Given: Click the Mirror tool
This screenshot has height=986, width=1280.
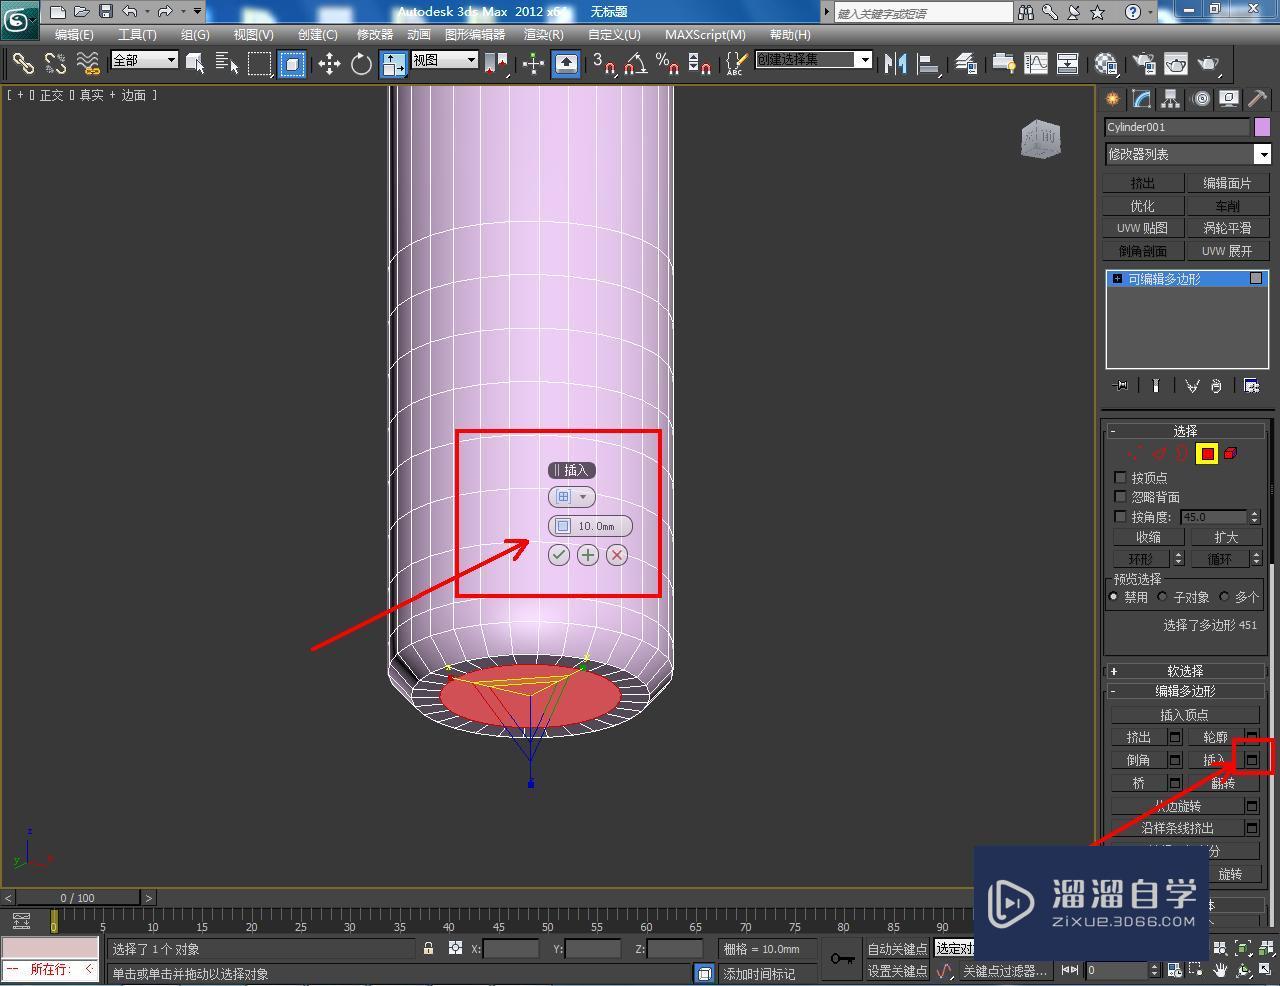Looking at the screenshot, I should click(x=896, y=64).
